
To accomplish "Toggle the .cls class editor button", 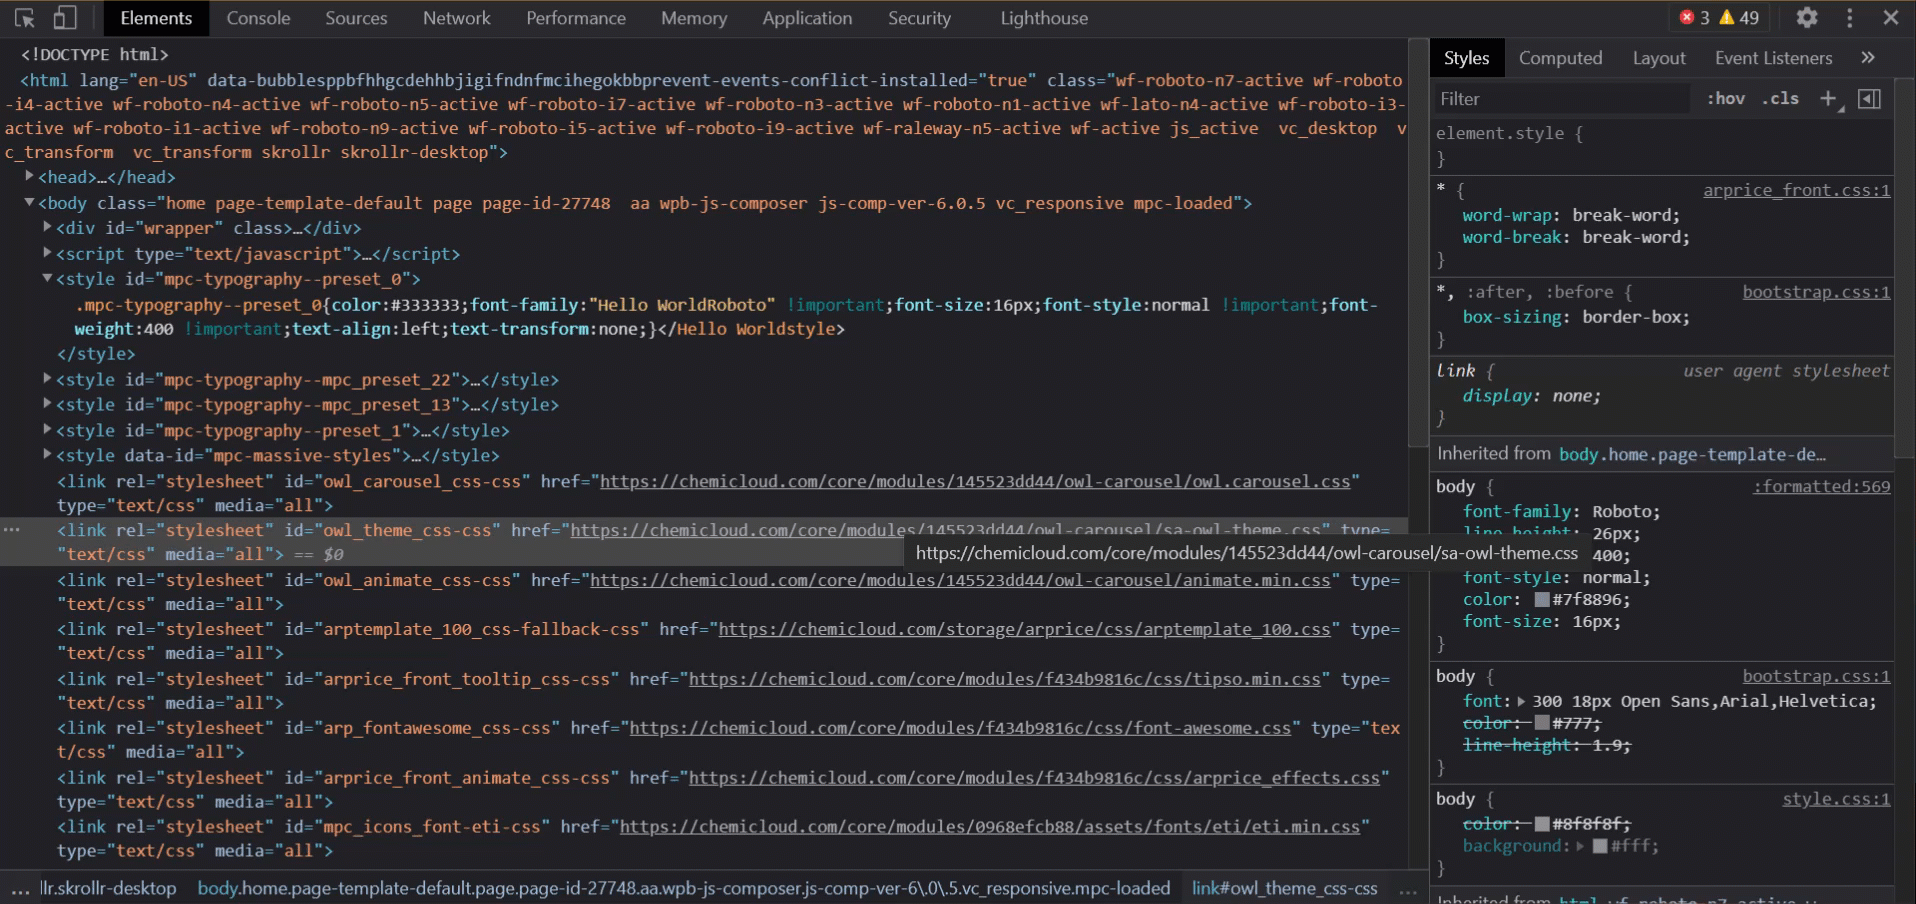I will (1780, 98).
